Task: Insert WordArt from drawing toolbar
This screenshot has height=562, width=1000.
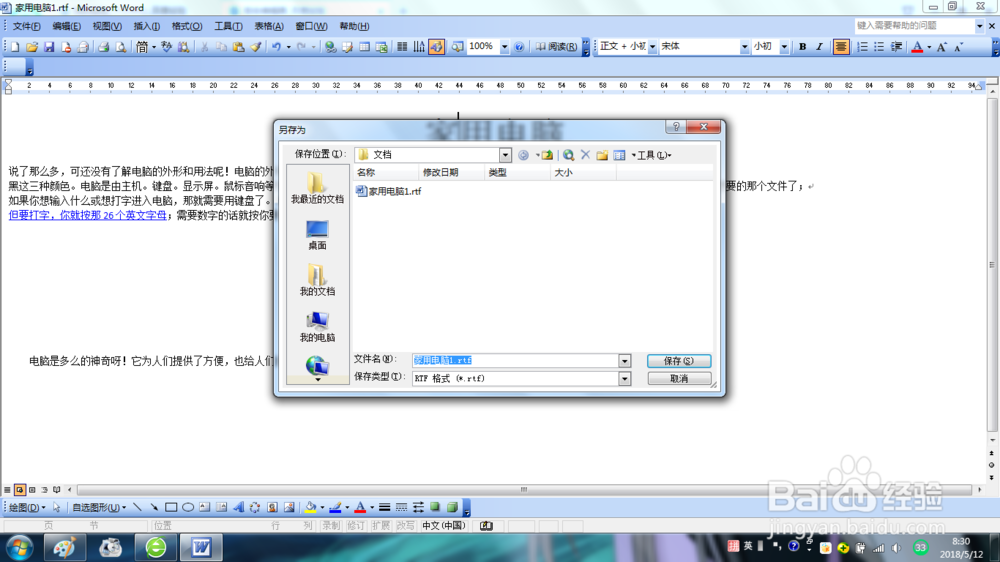Action: point(239,508)
